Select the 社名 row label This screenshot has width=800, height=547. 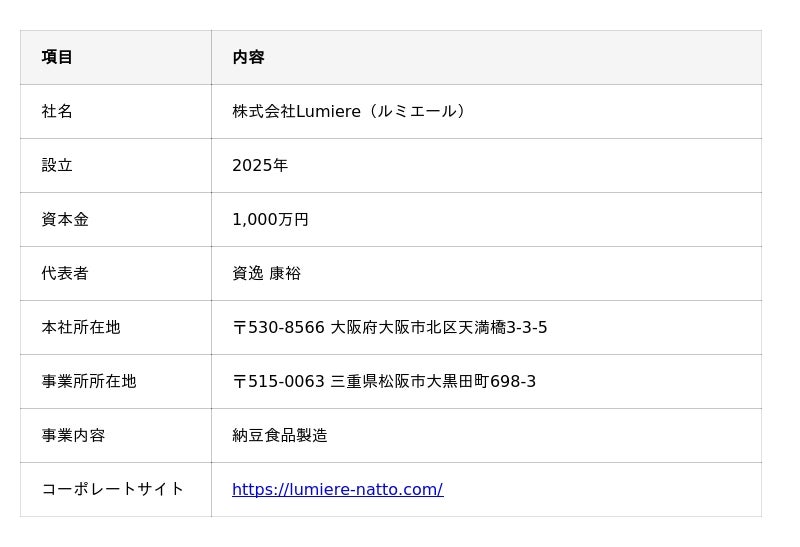click(x=57, y=111)
